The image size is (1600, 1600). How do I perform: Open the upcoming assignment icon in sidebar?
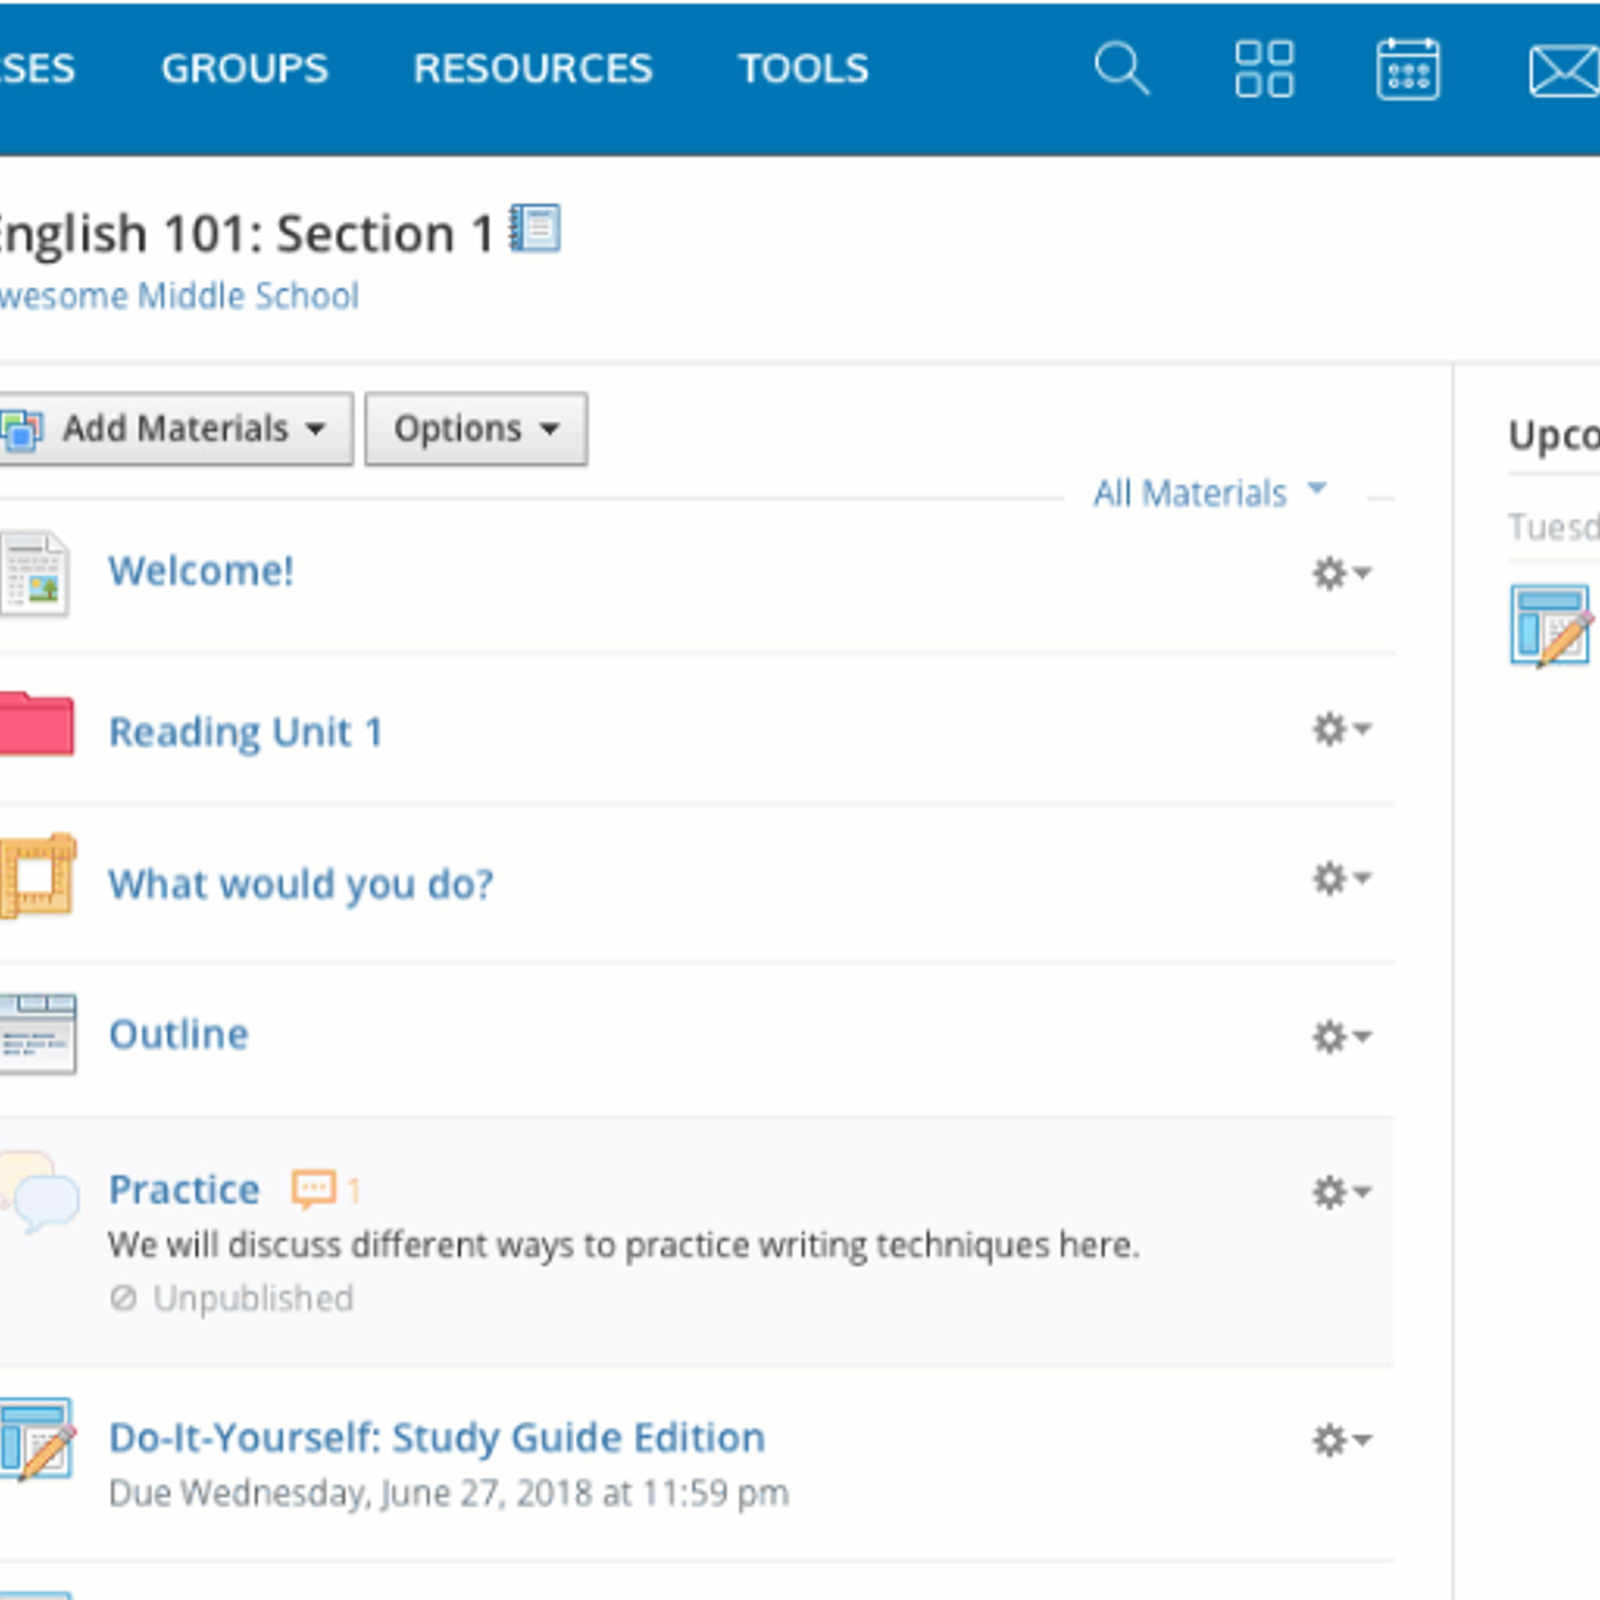1551,625
